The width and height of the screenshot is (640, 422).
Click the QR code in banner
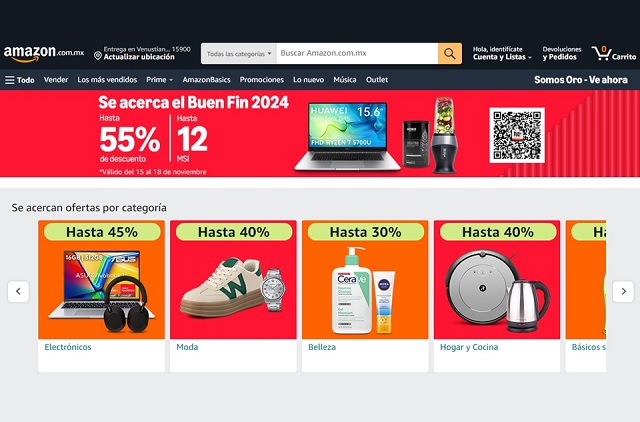pos(517,135)
